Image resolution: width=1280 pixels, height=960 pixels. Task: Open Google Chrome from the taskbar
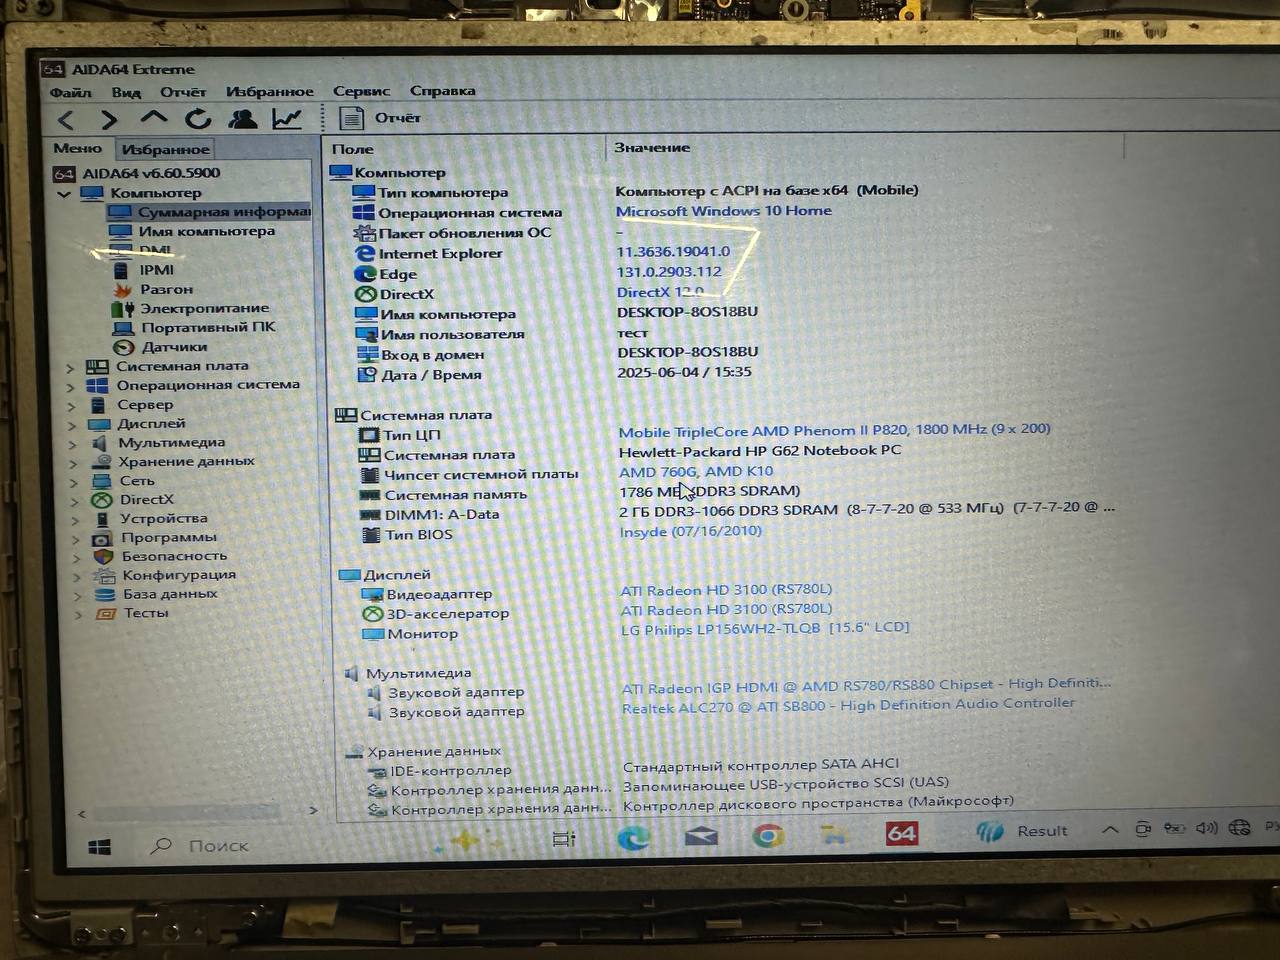pos(768,836)
